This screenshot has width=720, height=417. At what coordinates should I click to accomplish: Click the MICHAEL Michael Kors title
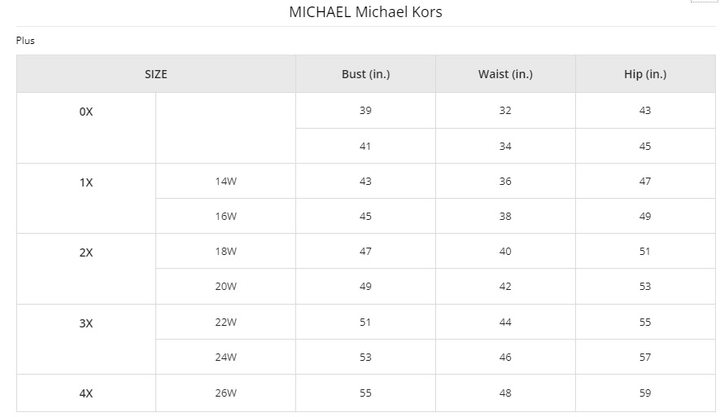click(365, 13)
